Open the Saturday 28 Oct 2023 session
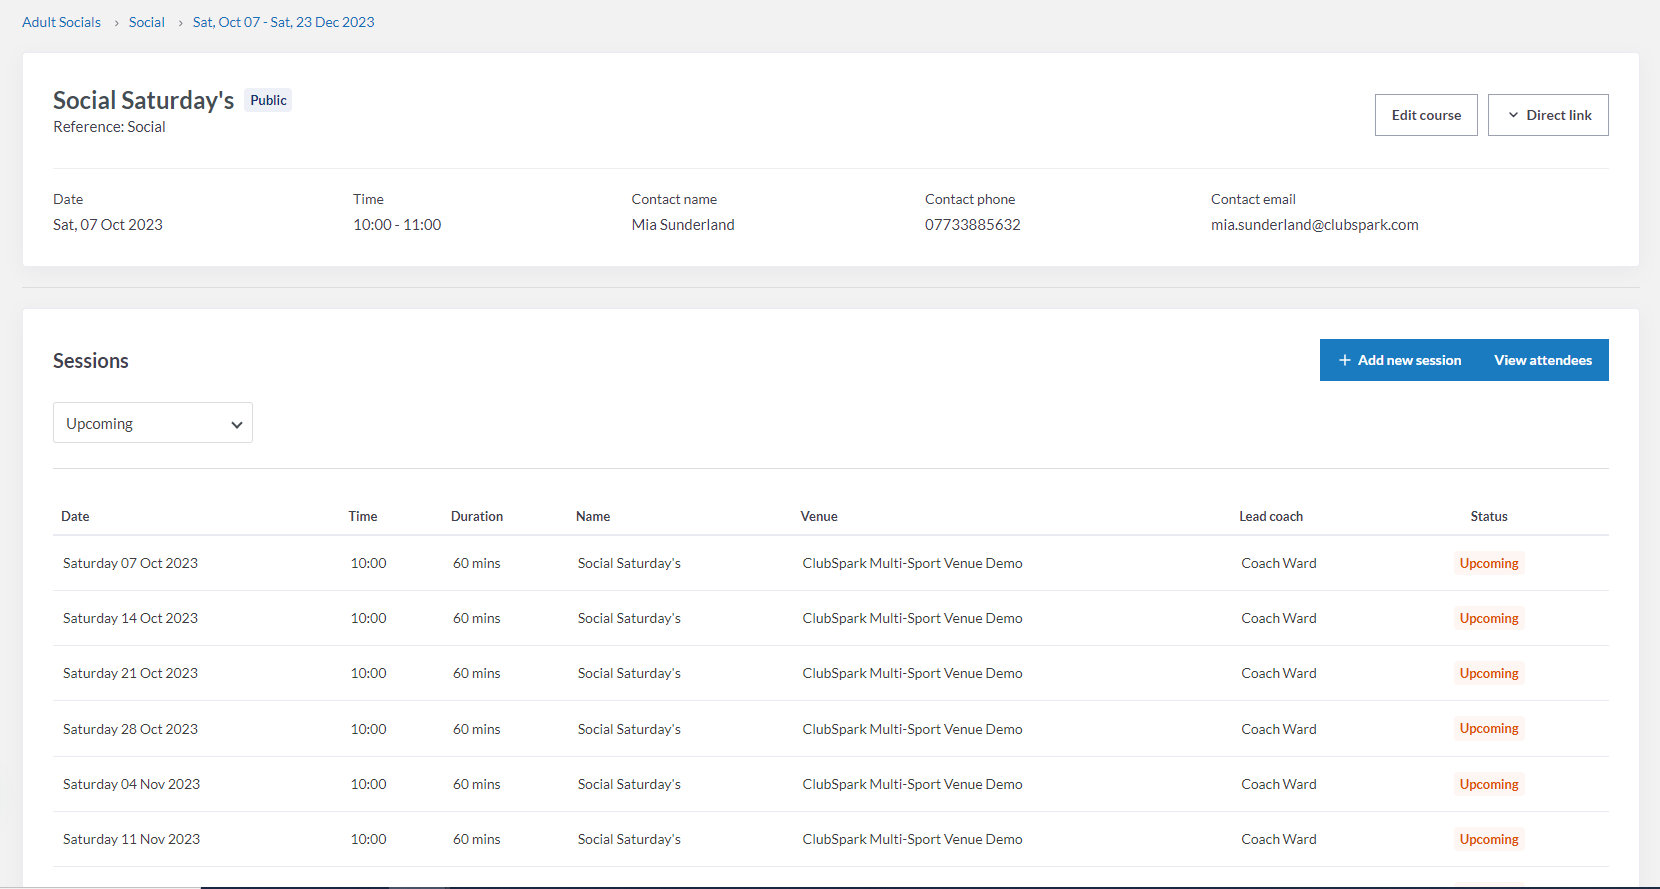This screenshot has height=889, width=1660. tap(130, 729)
